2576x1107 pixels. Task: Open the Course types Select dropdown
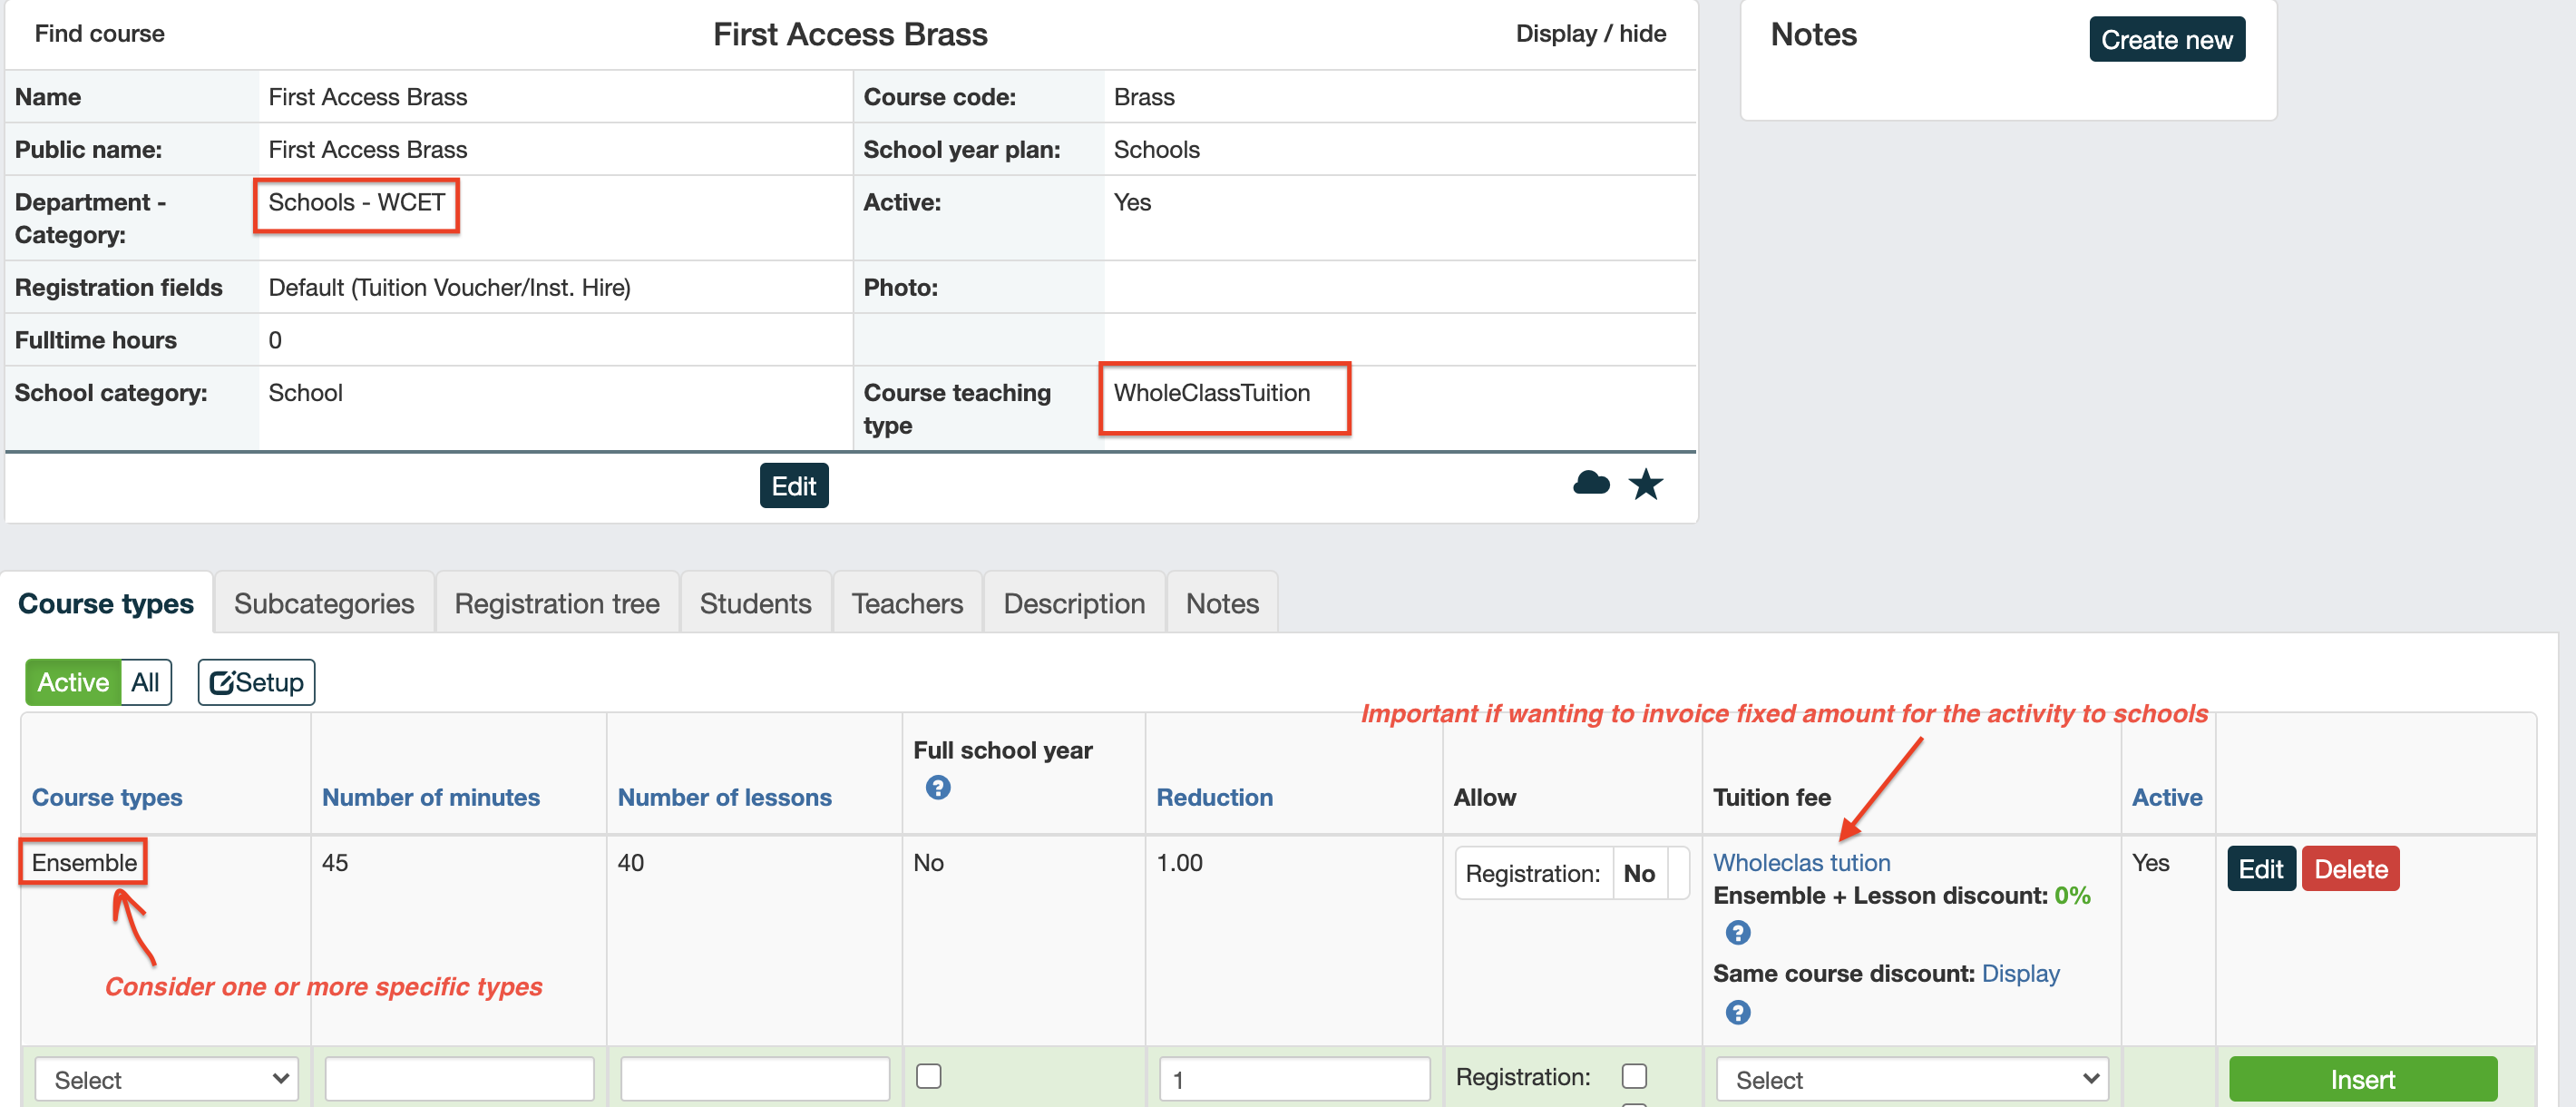[167, 1080]
